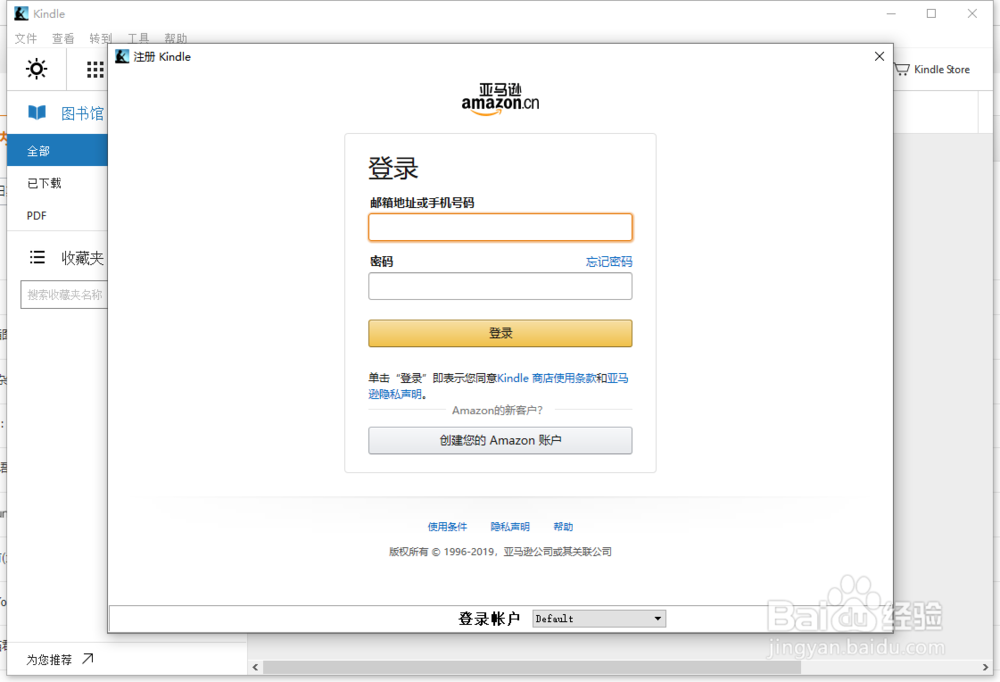Screen dimensions: 1000x682
Task: Open the 文件 menu
Action: 26,38
